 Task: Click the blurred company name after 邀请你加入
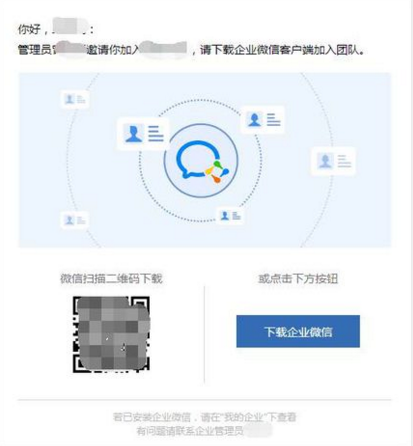(x=163, y=49)
